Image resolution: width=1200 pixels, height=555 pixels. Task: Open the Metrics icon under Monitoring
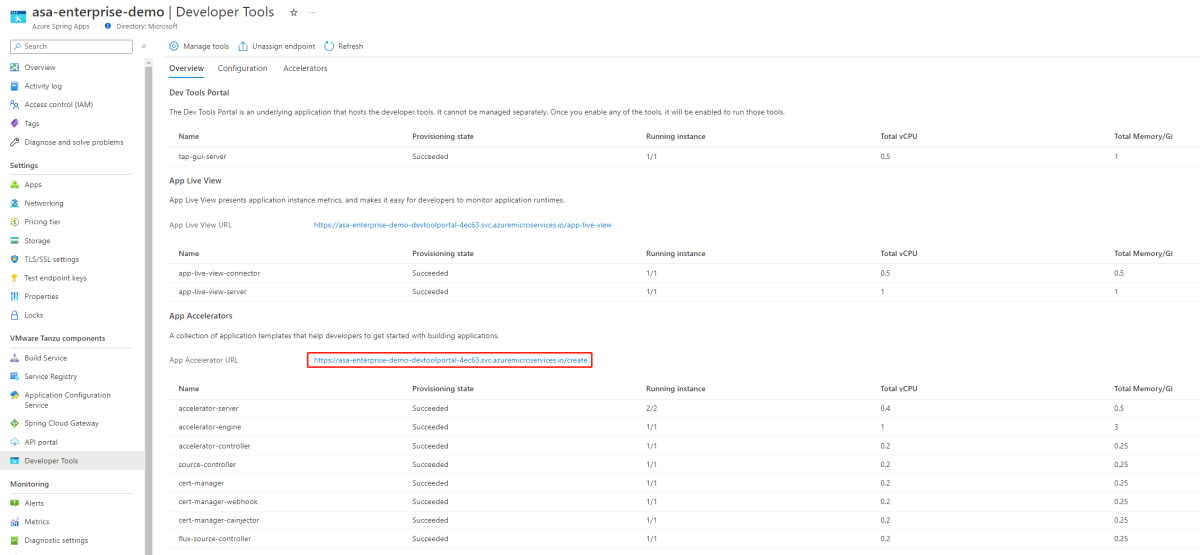click(x=14, y=522)
